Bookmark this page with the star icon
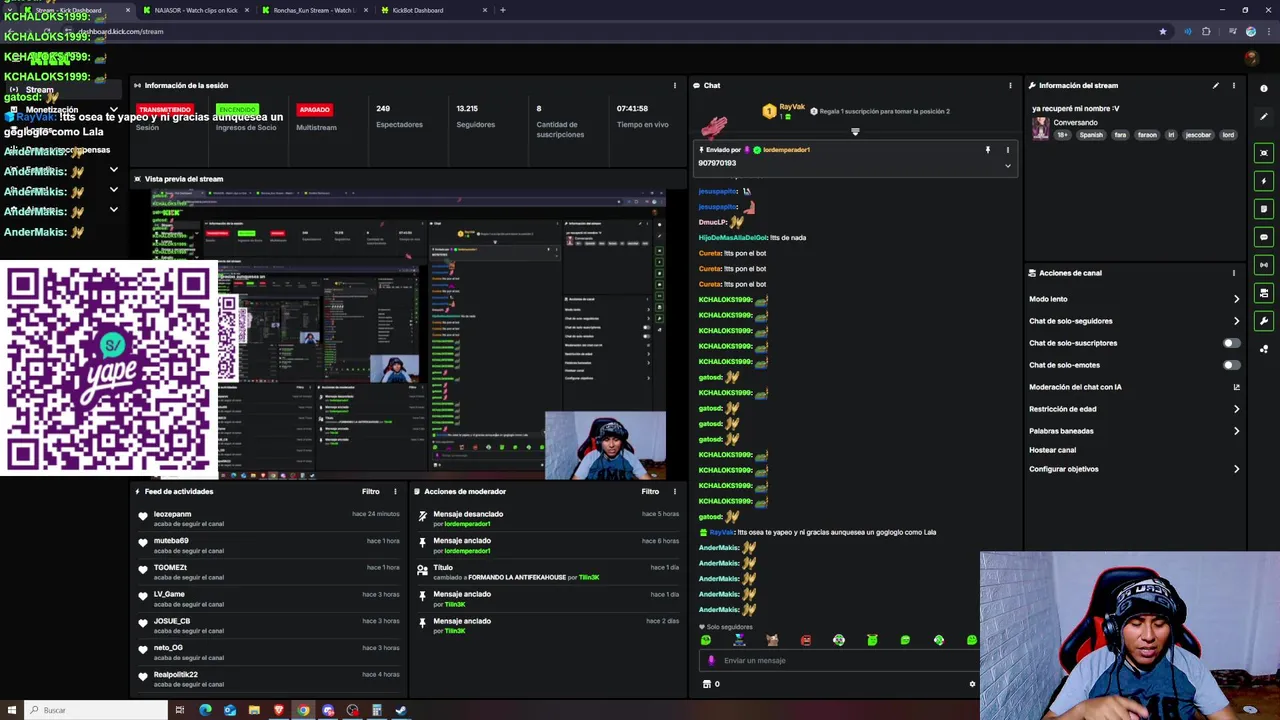This screenshot has height=720, width=1280. (1162, 31)
